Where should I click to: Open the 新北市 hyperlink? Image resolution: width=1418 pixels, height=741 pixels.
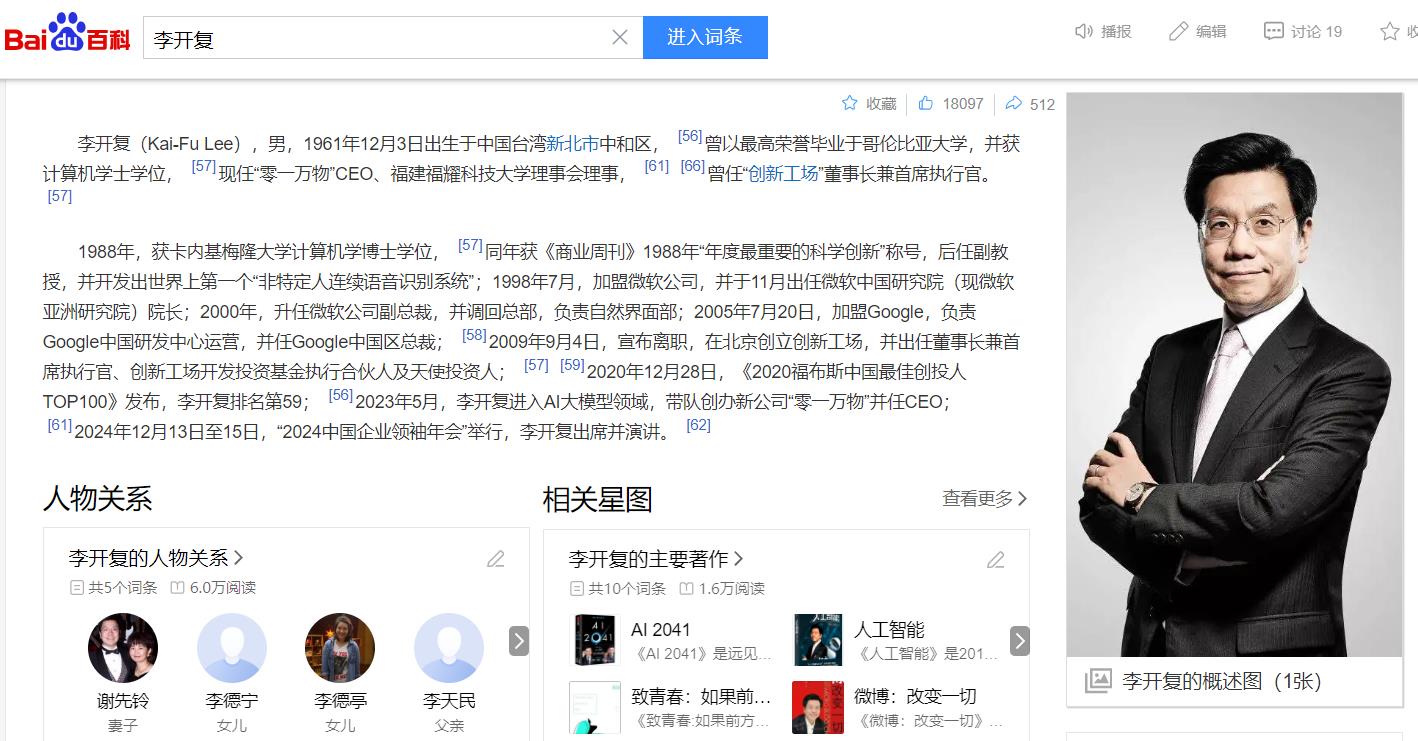tap(572, 143)
